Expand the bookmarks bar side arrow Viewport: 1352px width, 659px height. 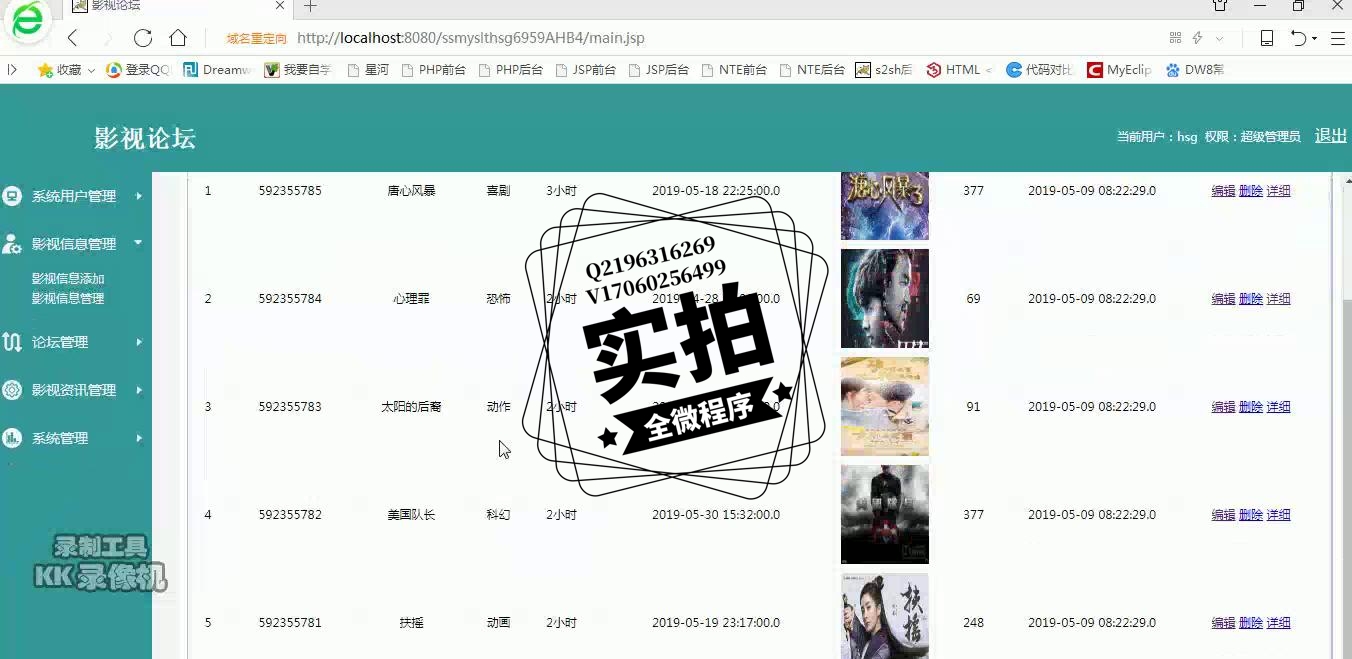12,70
